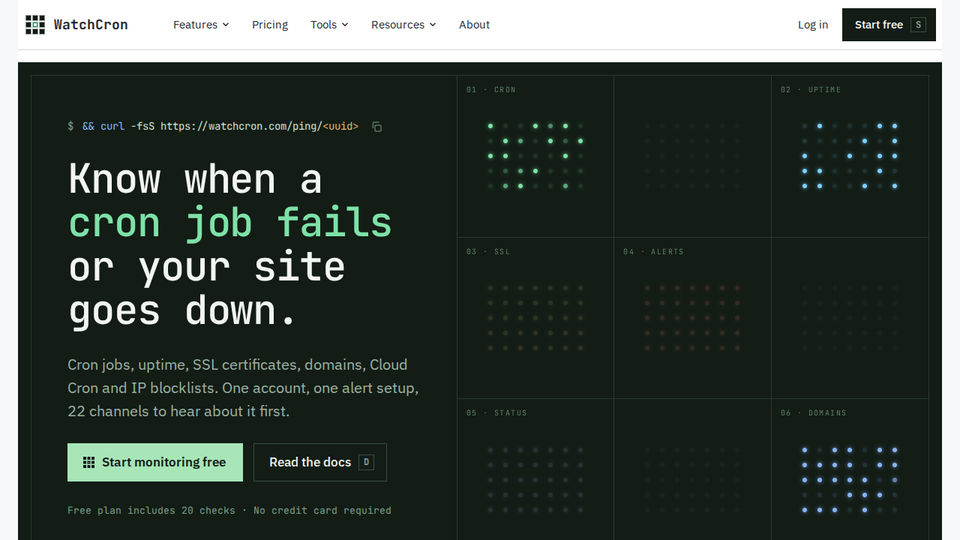Click the 'cron job fails' headline text
The width and height of the screenshot is (960, 540).
coord(230,223)
